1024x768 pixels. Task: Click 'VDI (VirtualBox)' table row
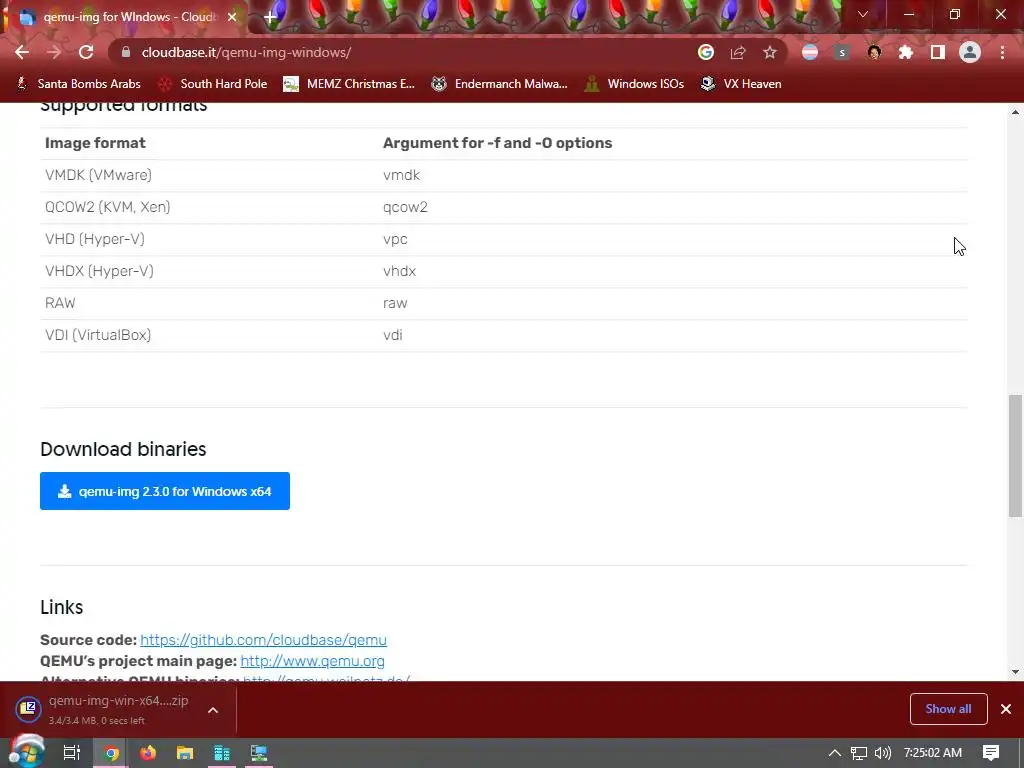pos(504,335)
